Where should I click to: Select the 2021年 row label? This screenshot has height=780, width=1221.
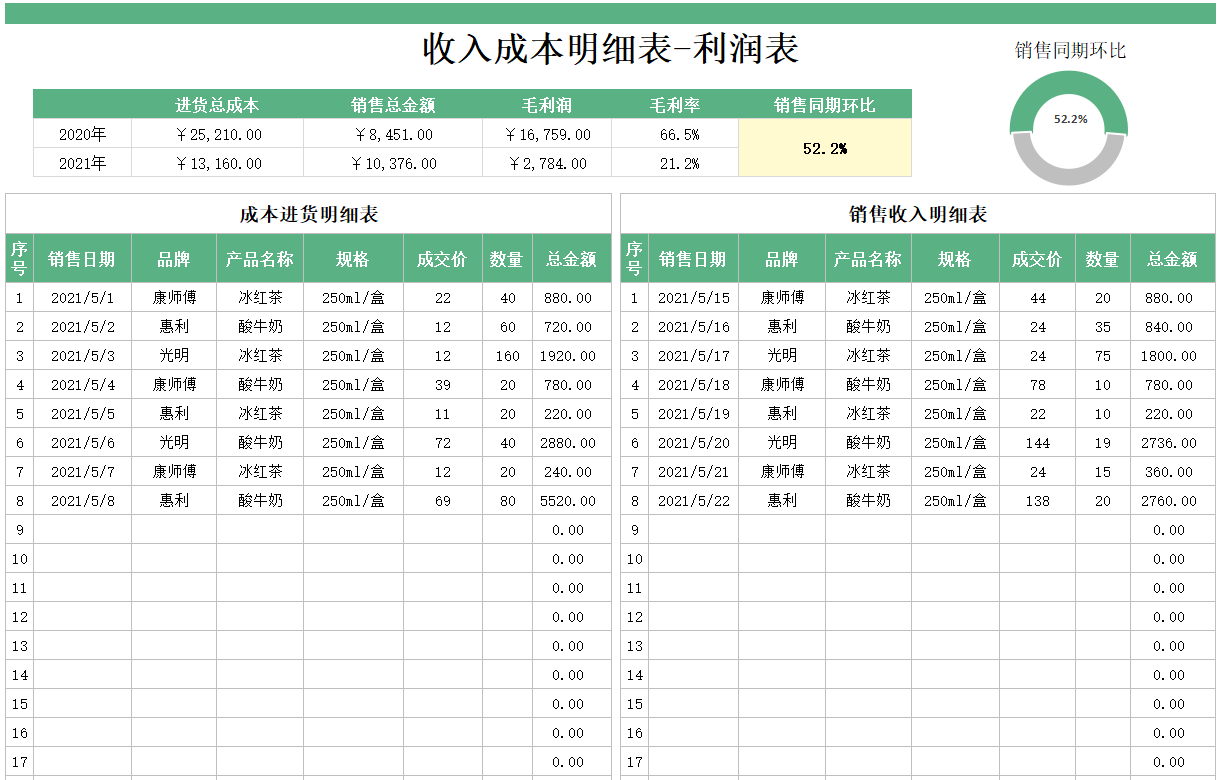82,163
